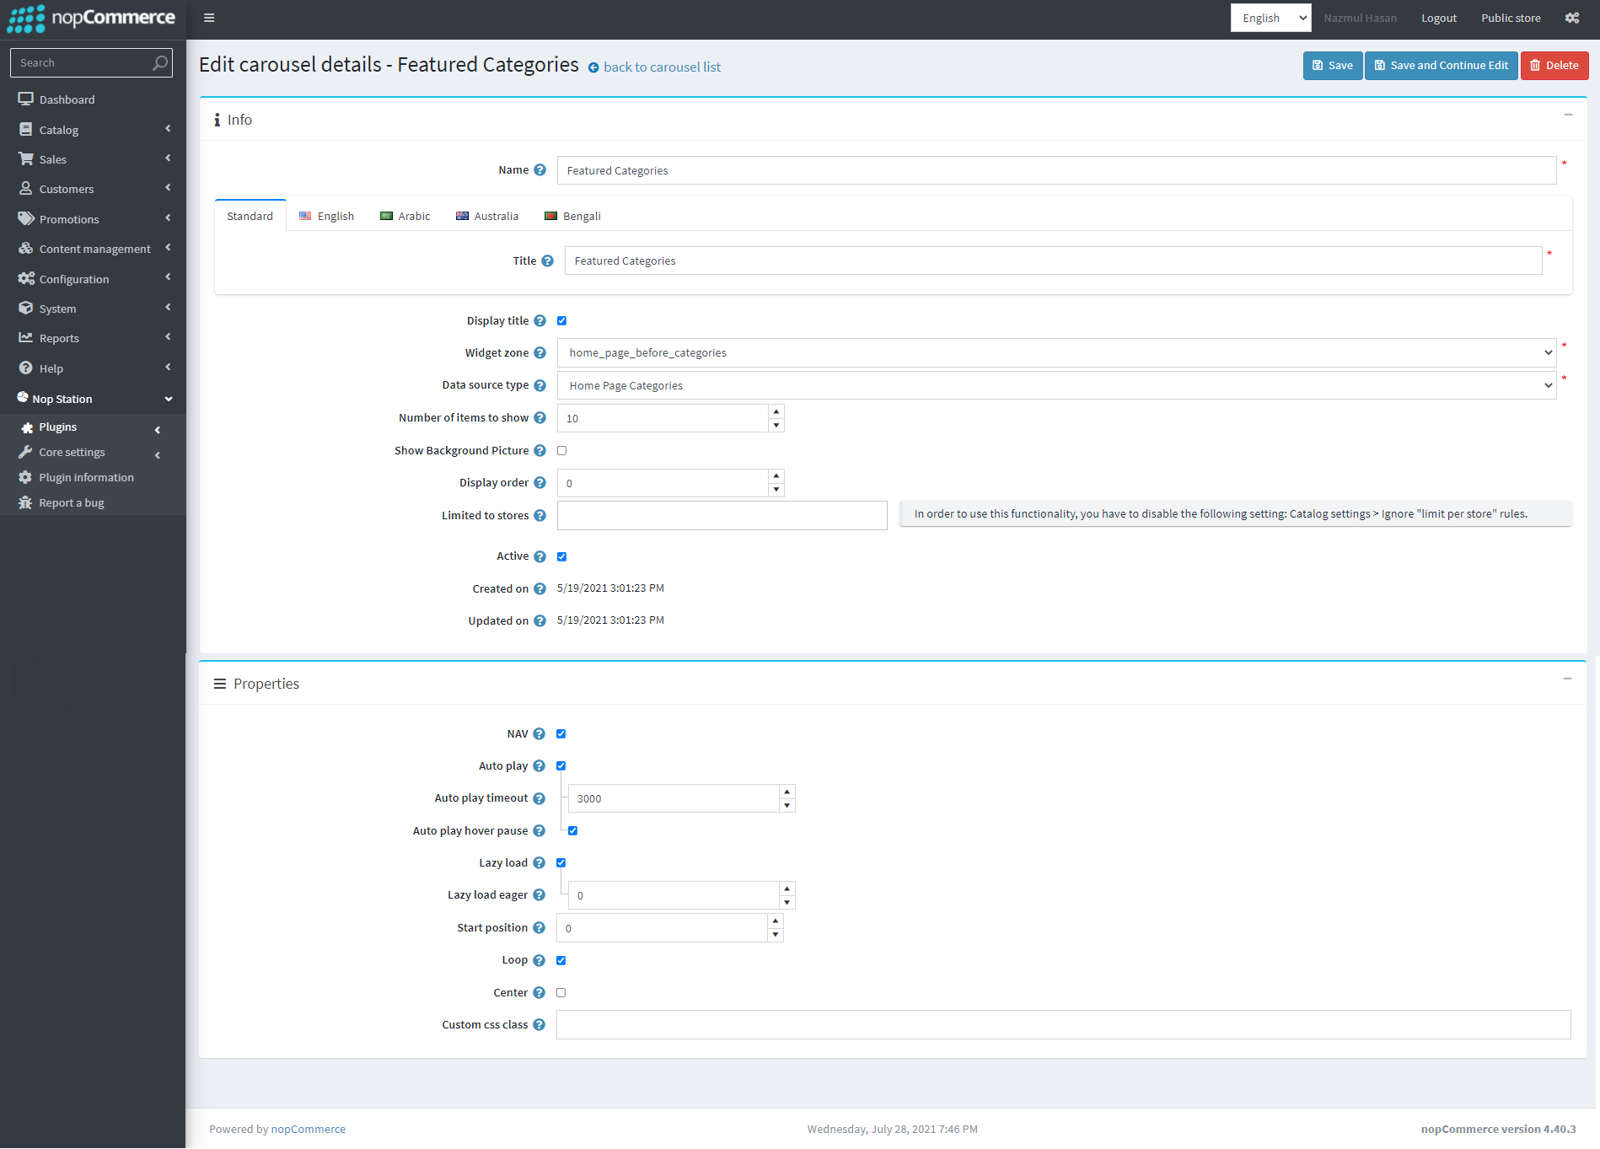This screenshot has width=1600, height=1149.
Task: Click the Save button
Action: pyautogui.click(x=1332, y=66)
